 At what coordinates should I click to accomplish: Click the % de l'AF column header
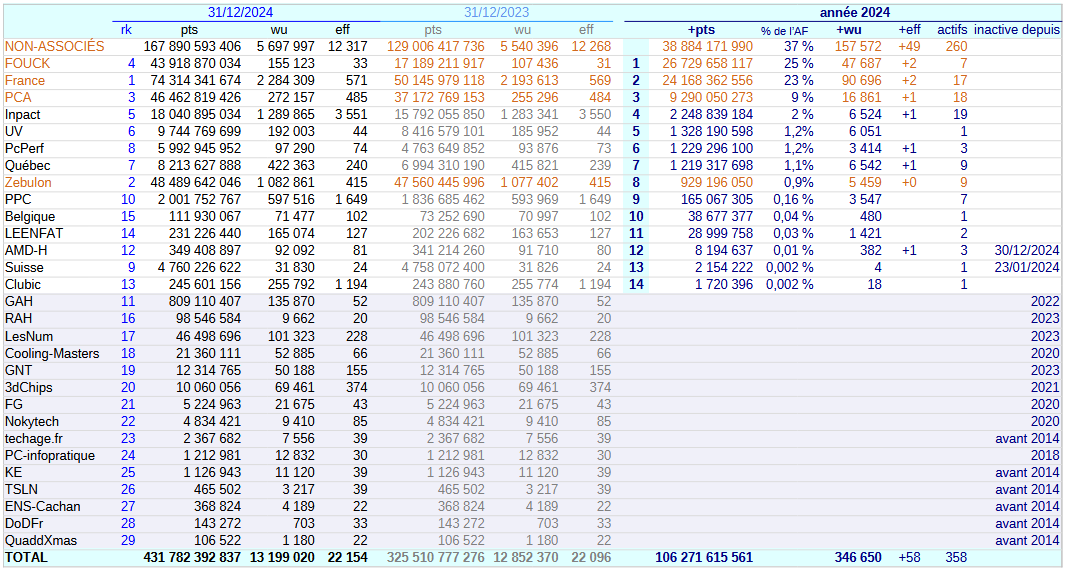pyautogui.click(x=784, y=30)
